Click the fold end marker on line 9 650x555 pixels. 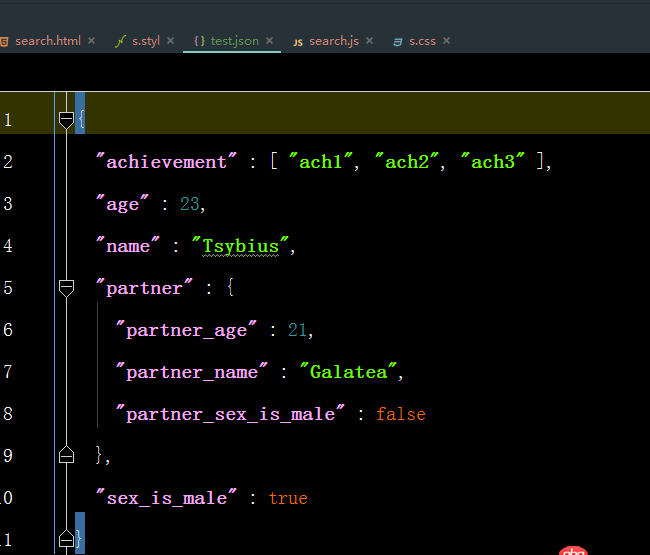tap(66, 454)
